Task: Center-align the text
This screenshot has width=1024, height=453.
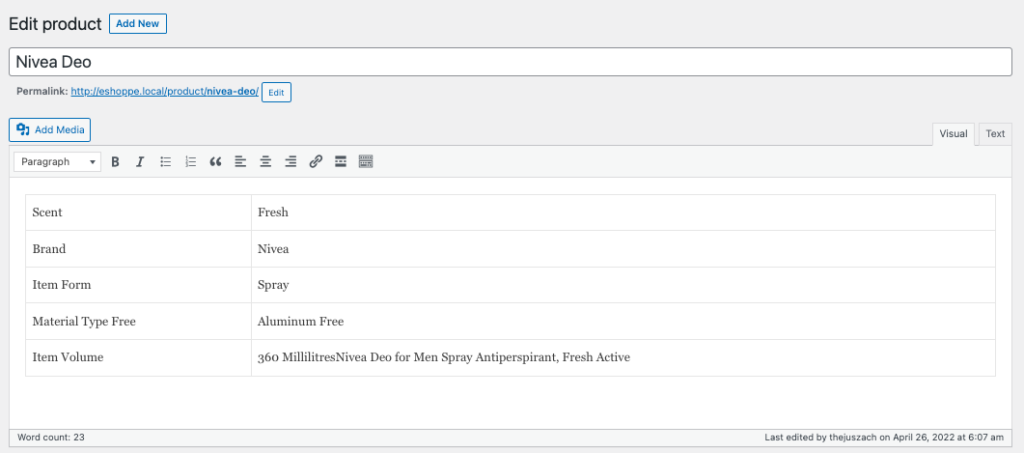Action: [x=265, y=161]
